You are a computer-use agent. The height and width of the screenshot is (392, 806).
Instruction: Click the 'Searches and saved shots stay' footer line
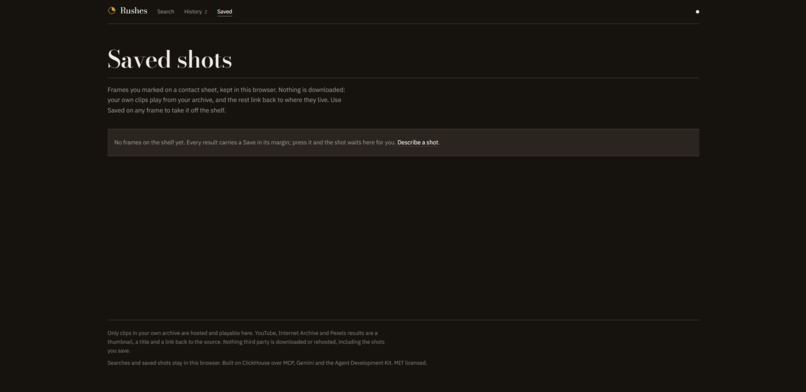267,363
